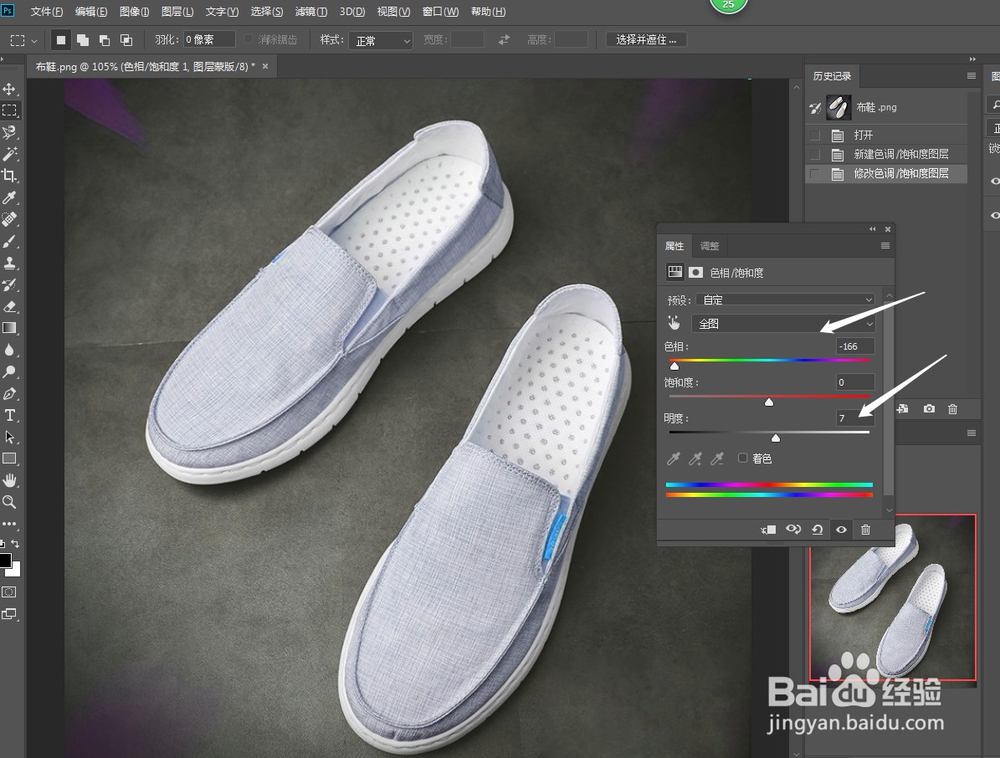Select the Eraser tool
This screenshot has width=1000, height=758.
point(10,306)
